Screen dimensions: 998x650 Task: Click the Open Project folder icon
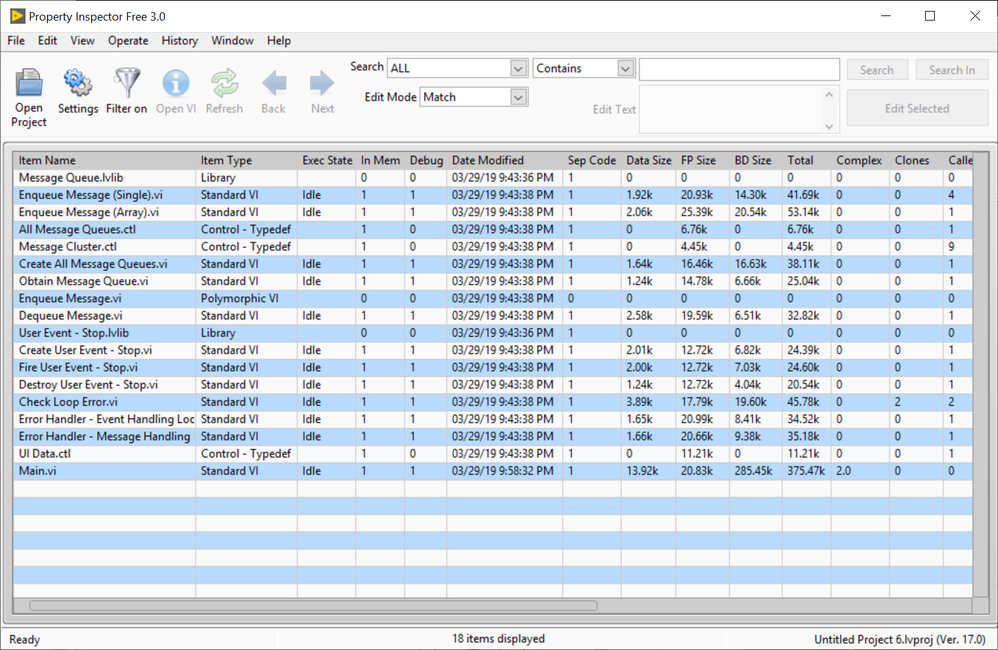click(x=29, y=83)
